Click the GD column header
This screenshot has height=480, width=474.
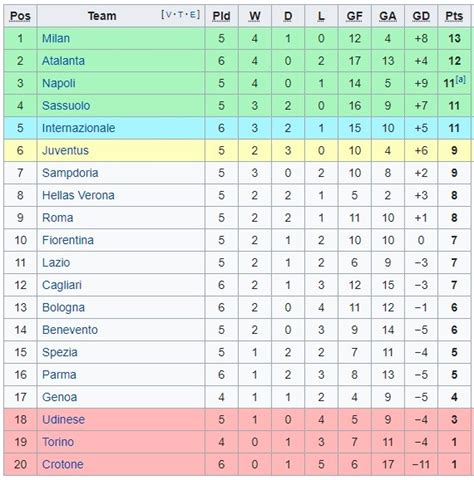coord(421,16)
